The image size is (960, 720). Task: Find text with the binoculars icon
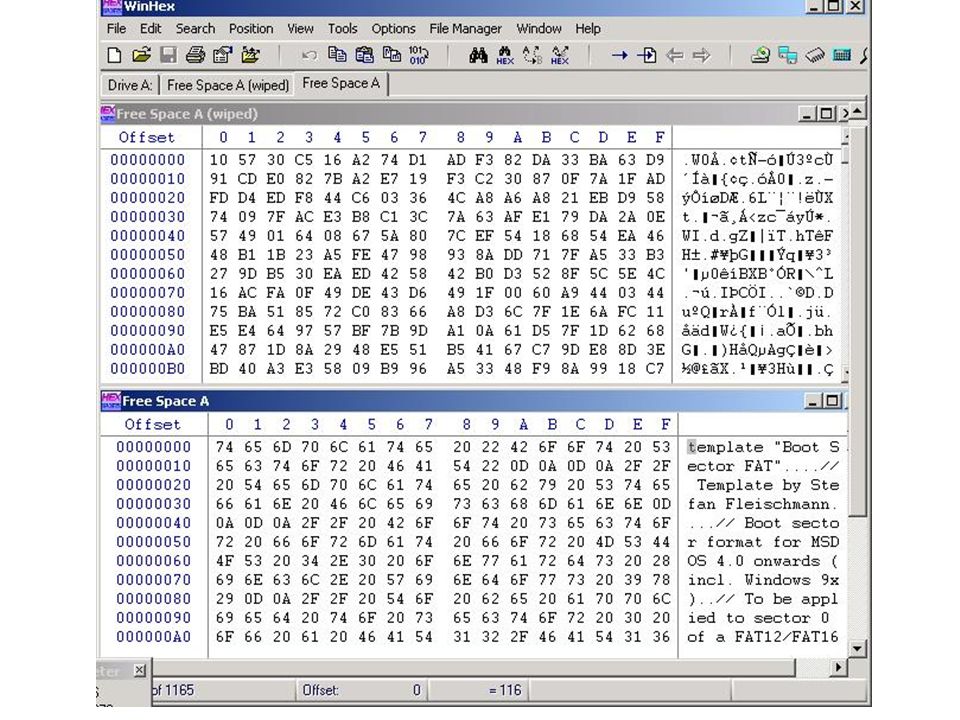[x=478, y=55]
